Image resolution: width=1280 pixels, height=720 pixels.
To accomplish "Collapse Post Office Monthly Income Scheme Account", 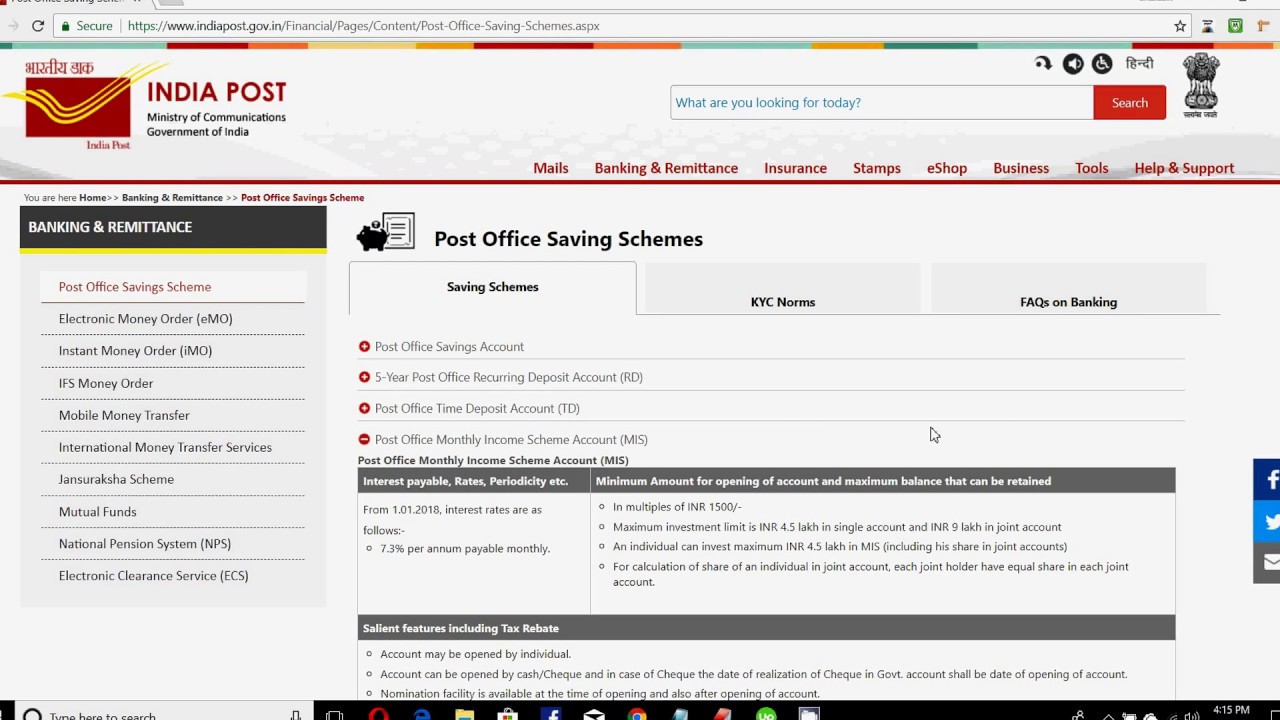I will coord(503,439).
